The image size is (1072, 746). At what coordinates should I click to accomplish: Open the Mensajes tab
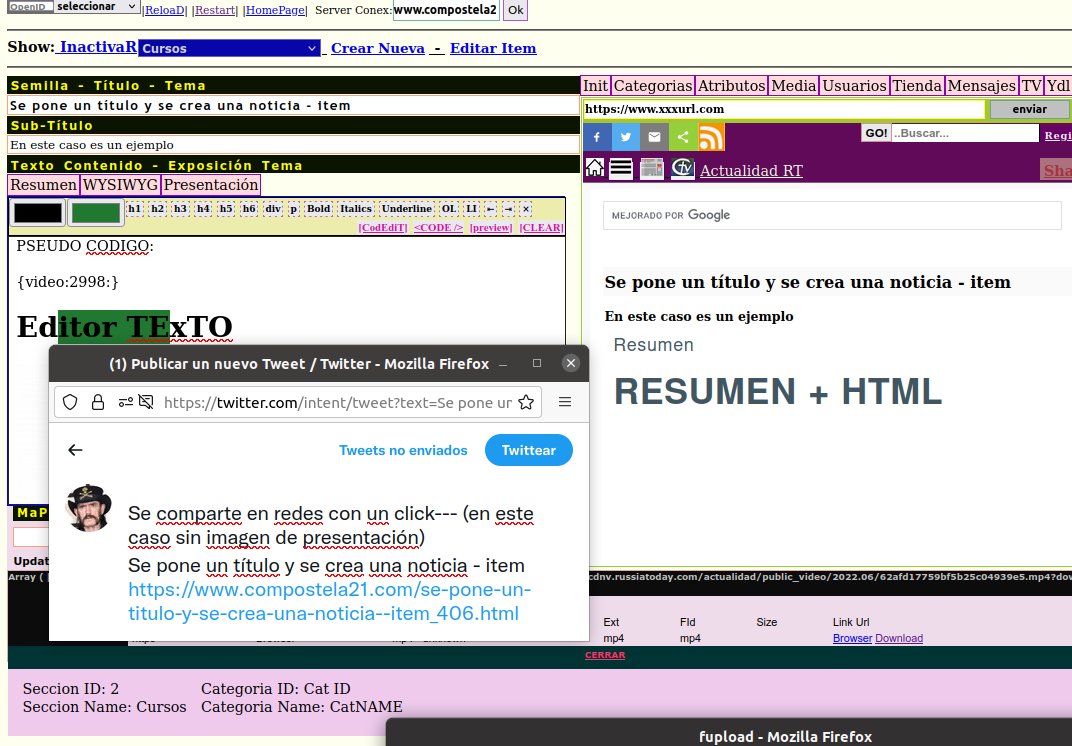tap(982, 85)
